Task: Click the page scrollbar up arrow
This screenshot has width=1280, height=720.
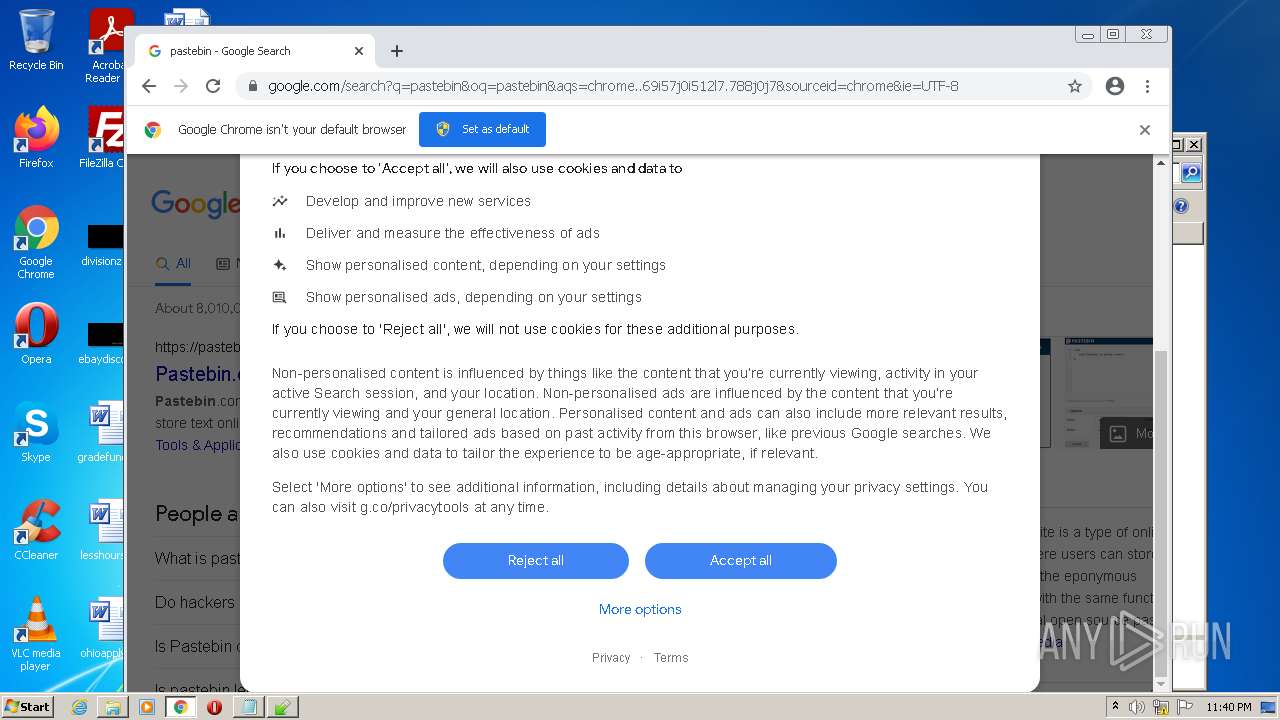Action: tap(1161, 163)
